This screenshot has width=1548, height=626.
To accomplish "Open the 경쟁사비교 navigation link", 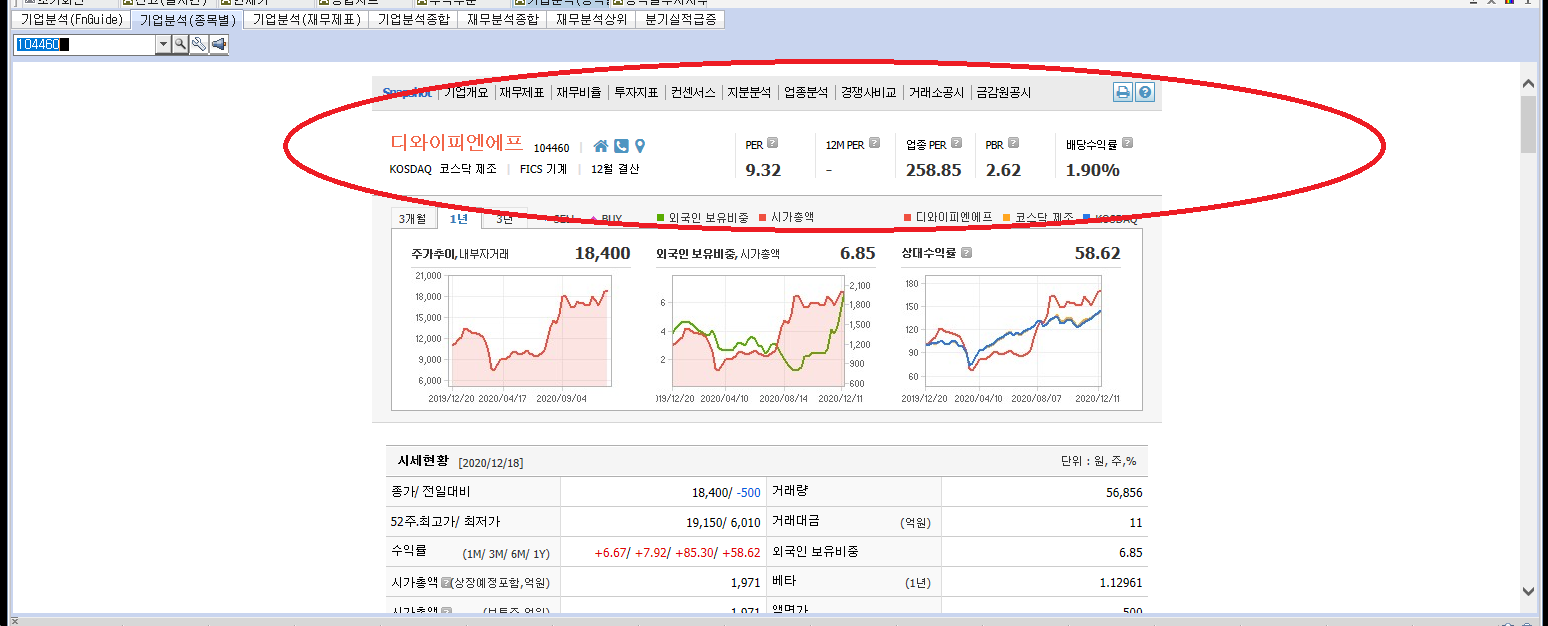I will click(868, 92).
